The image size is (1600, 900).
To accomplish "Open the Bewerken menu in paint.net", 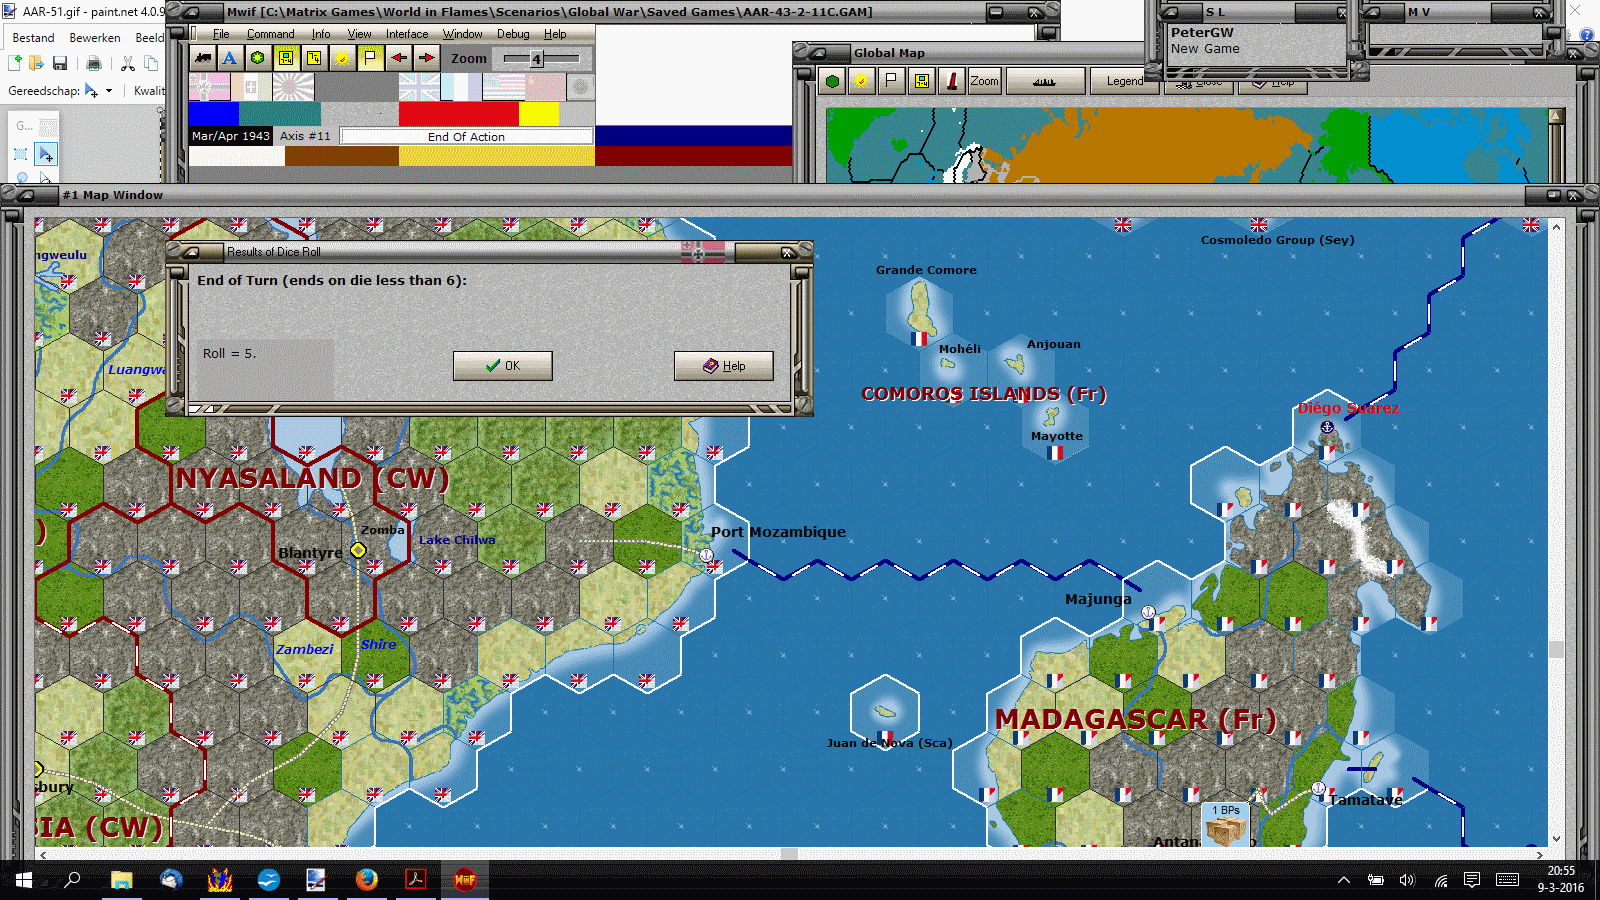I will point(95,38).
